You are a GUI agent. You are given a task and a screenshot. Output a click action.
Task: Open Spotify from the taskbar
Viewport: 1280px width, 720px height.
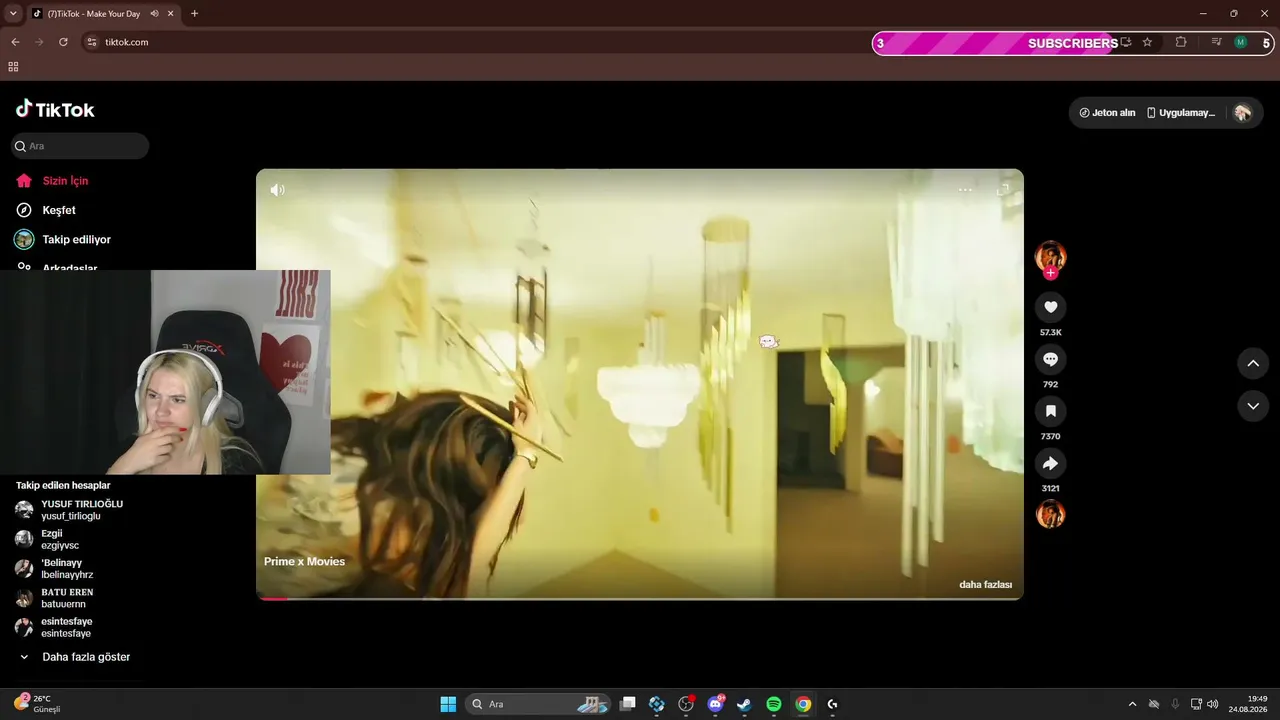(x=774, y=704)
